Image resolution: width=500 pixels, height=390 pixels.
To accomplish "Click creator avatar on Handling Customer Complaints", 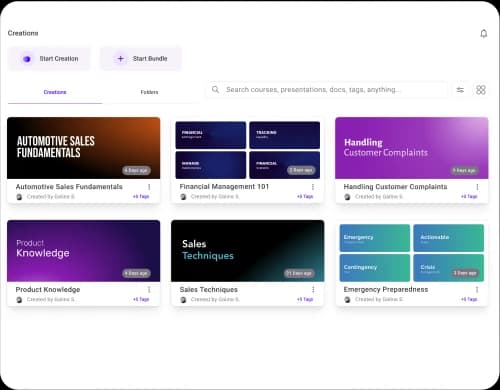I will (347, 197).
